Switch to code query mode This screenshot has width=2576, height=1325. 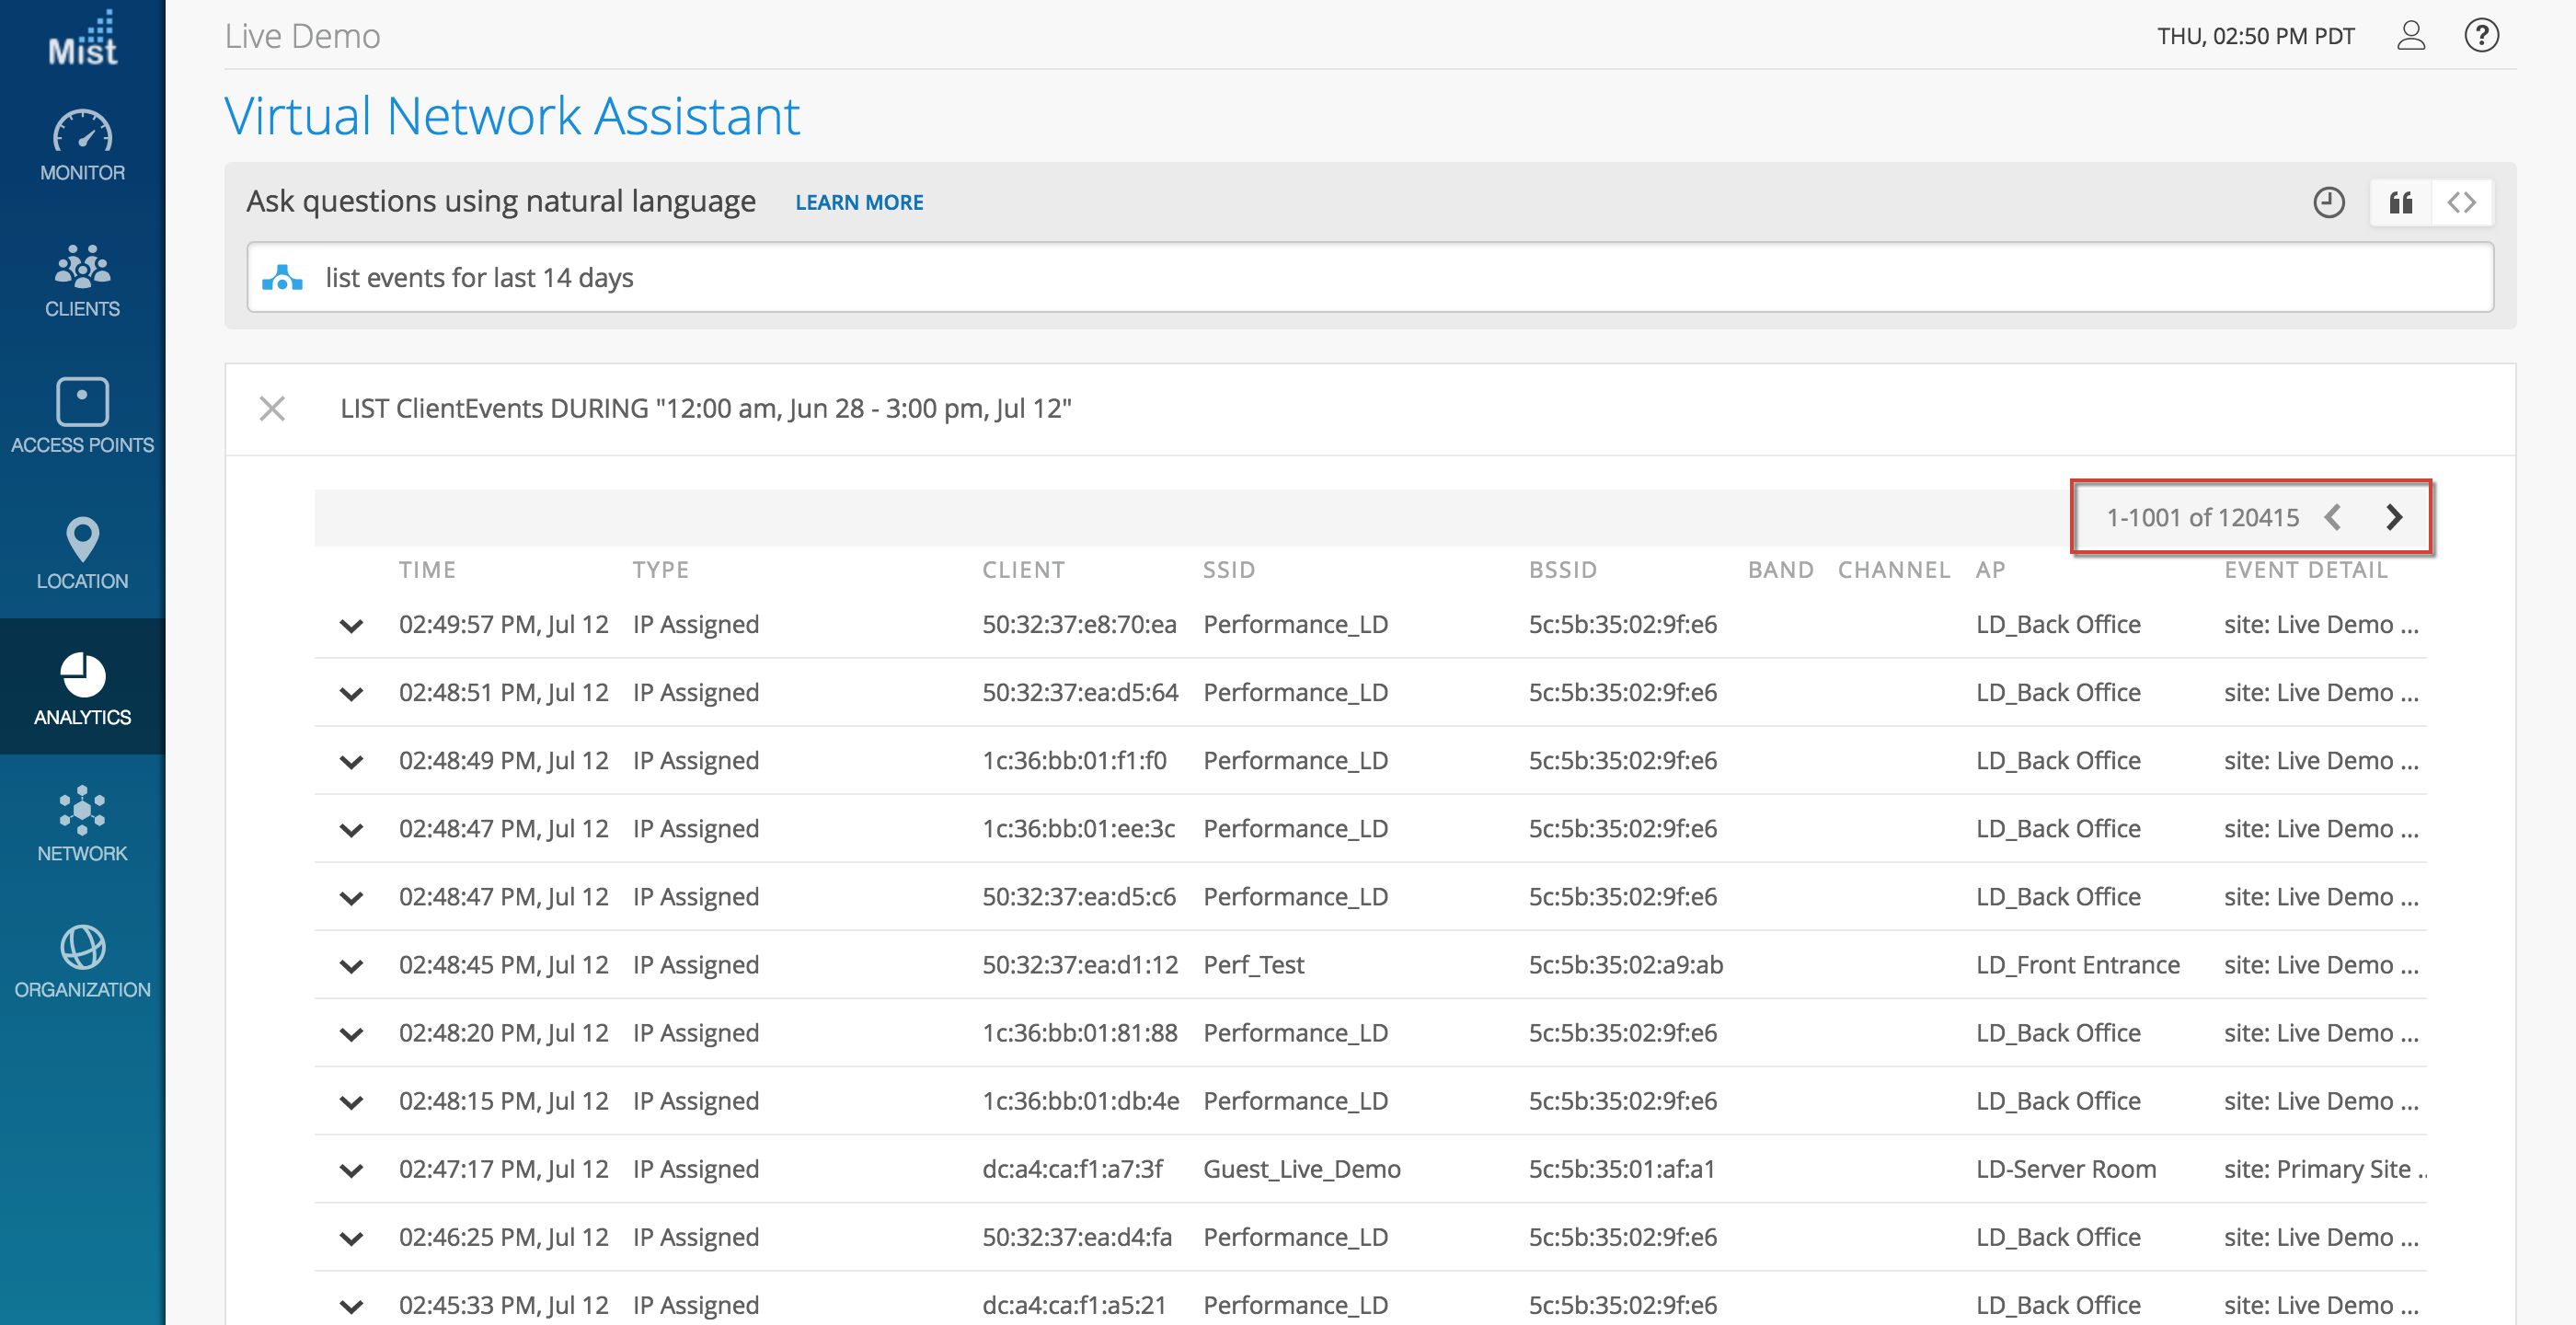pos(2461,203)
